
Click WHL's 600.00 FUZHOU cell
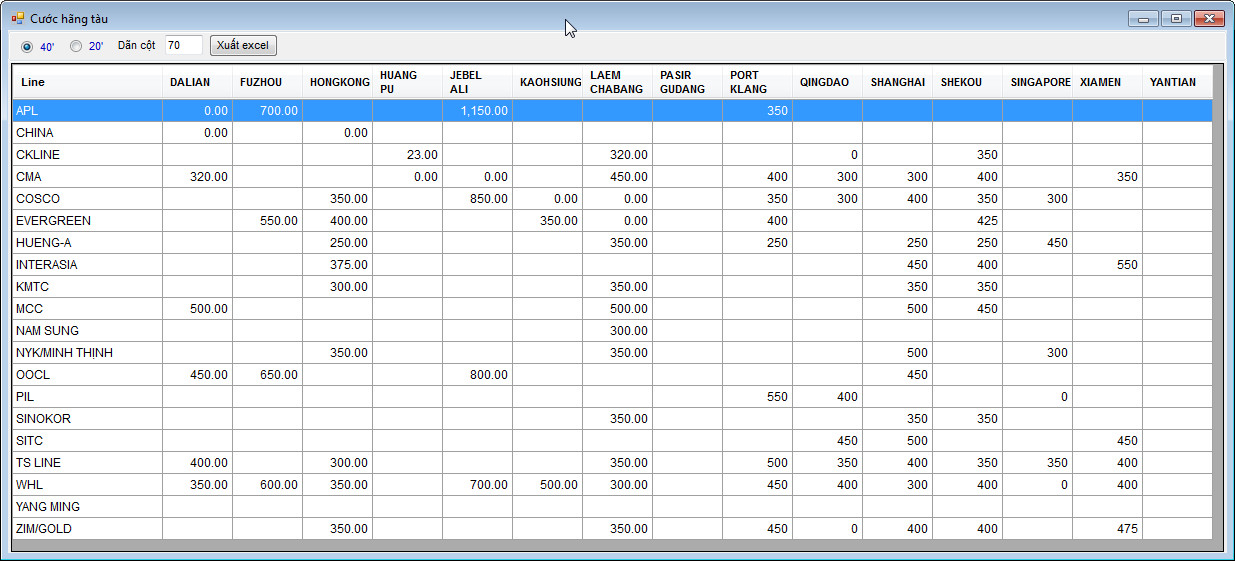pos(267,484)
